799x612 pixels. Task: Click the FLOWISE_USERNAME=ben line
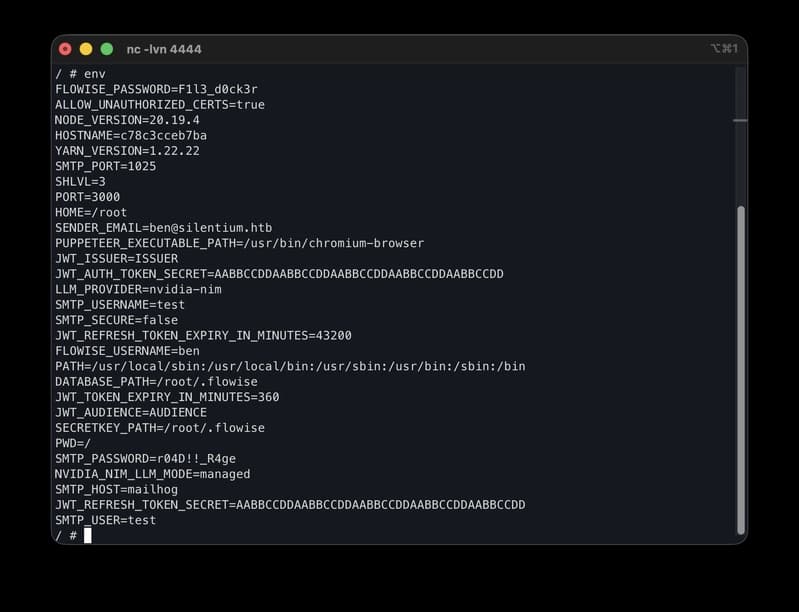(x=127, y=351)
